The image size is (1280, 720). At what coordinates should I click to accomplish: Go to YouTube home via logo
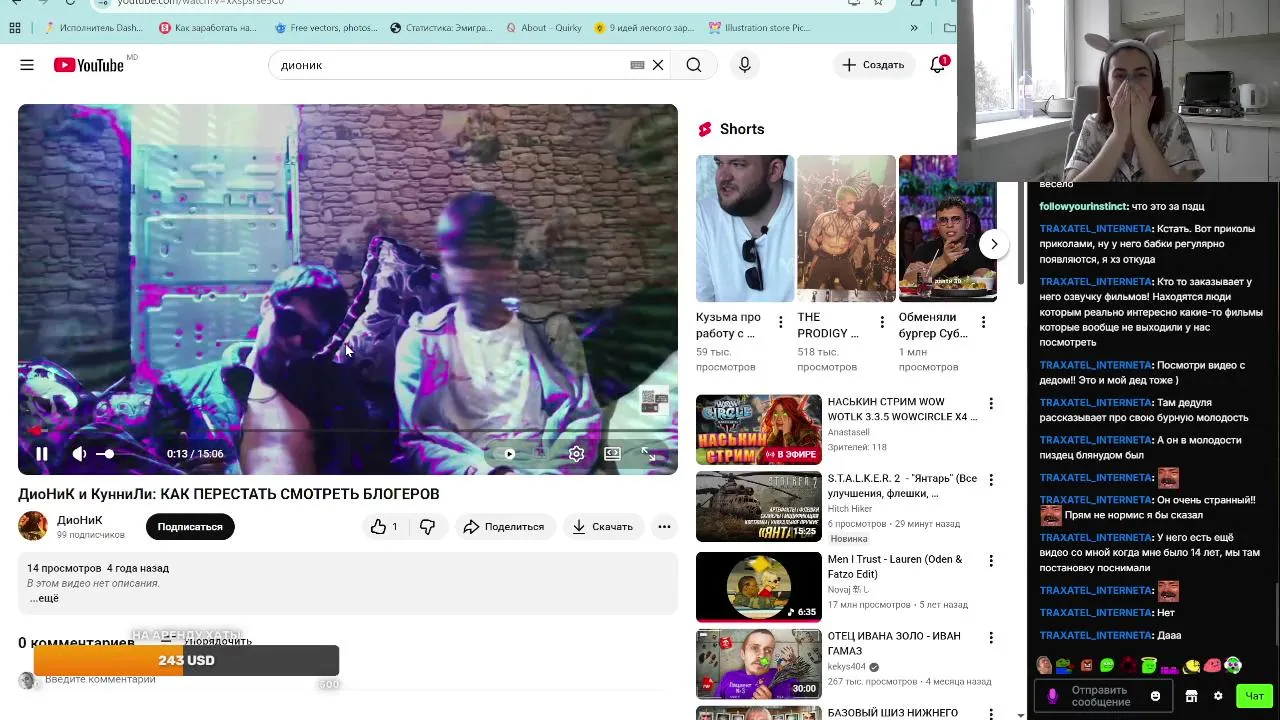[x=89, y=65]
